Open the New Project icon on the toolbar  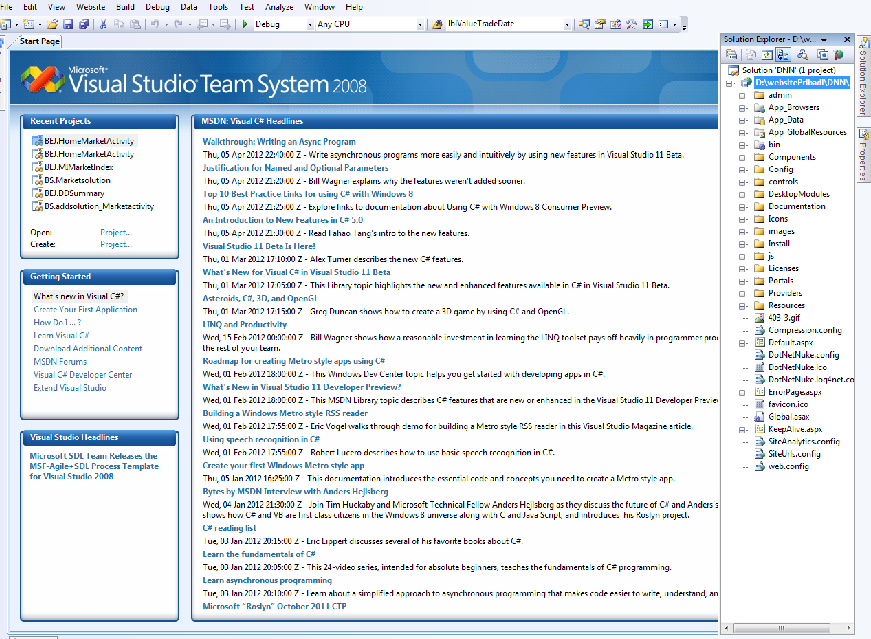point(7,22)
